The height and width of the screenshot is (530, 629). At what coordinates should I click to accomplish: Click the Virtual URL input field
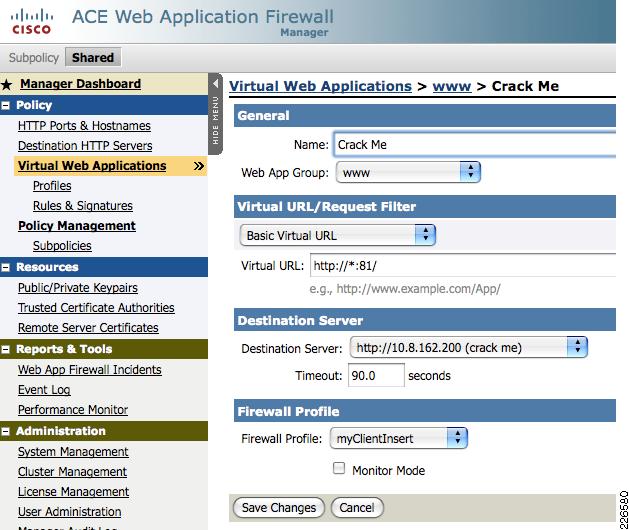pyautogui.click(x=463, y=265)
